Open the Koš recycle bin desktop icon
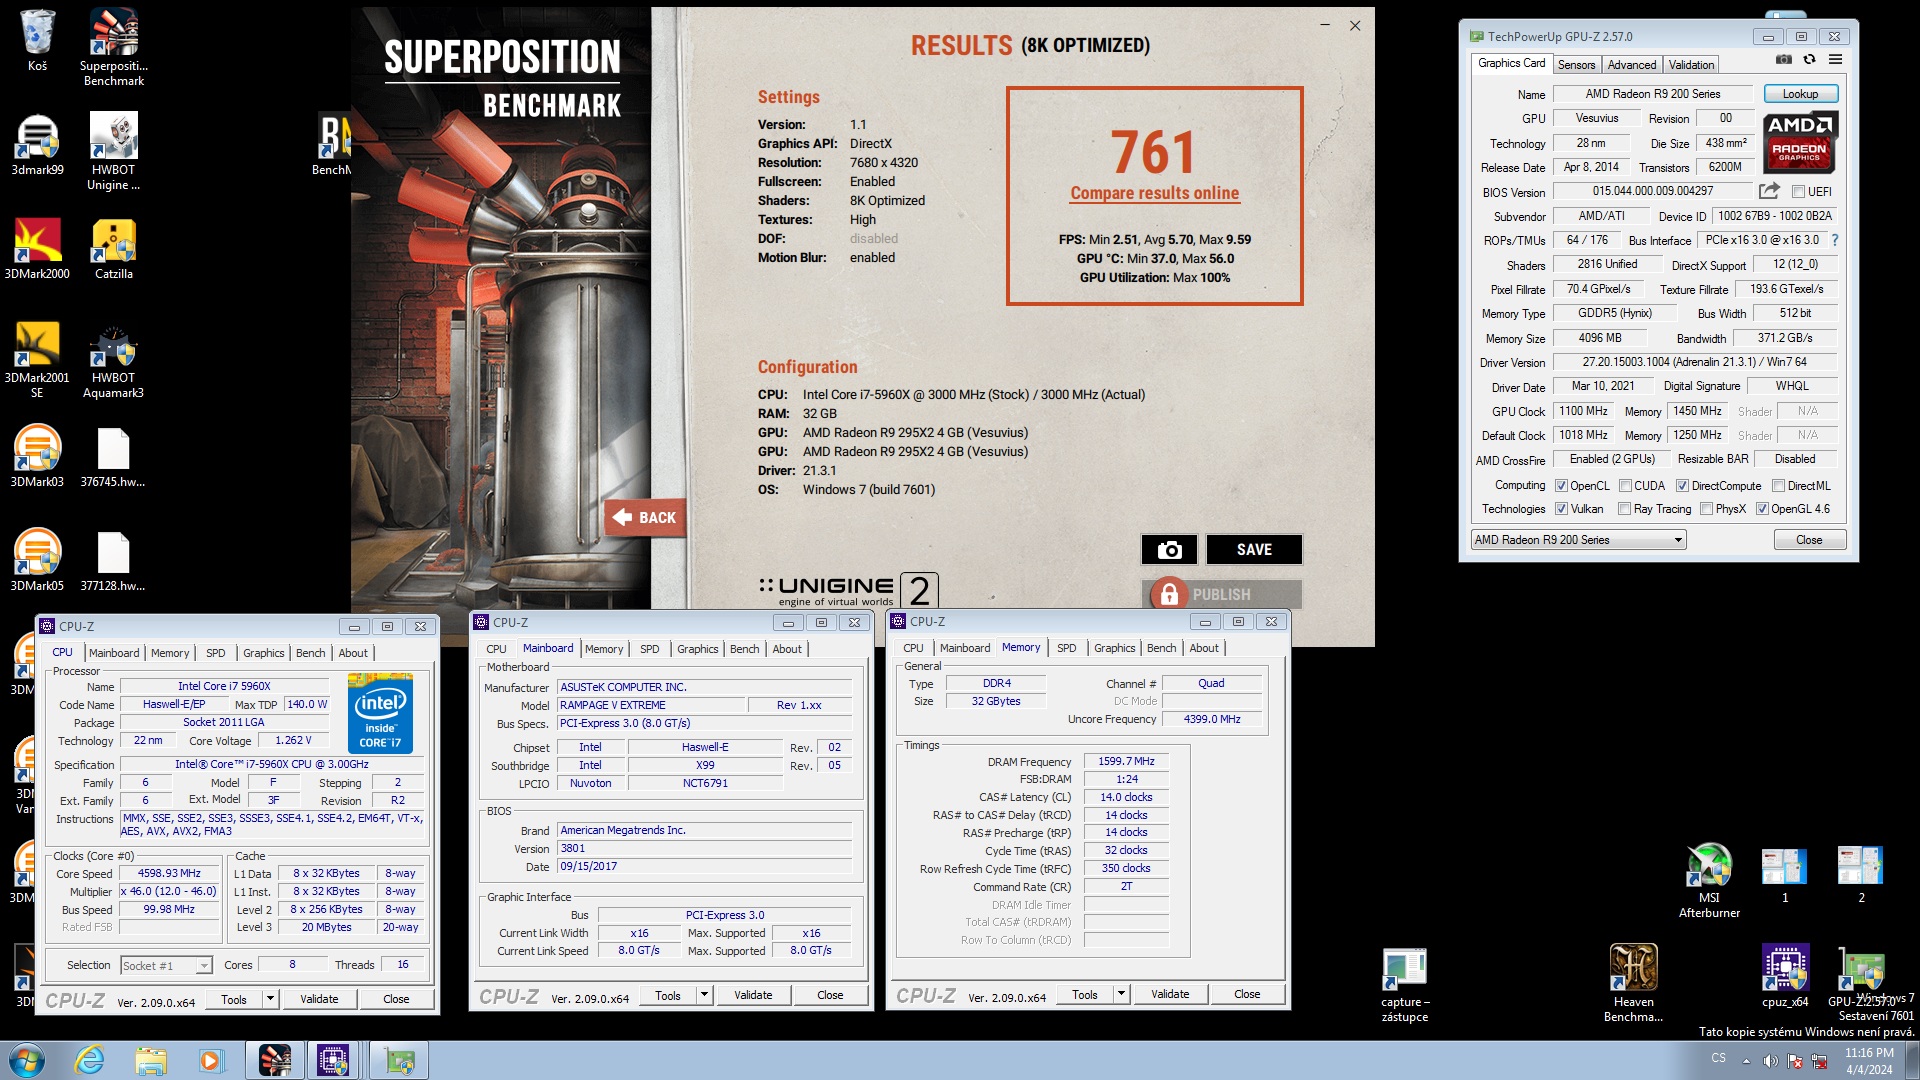 click(37, 40)
